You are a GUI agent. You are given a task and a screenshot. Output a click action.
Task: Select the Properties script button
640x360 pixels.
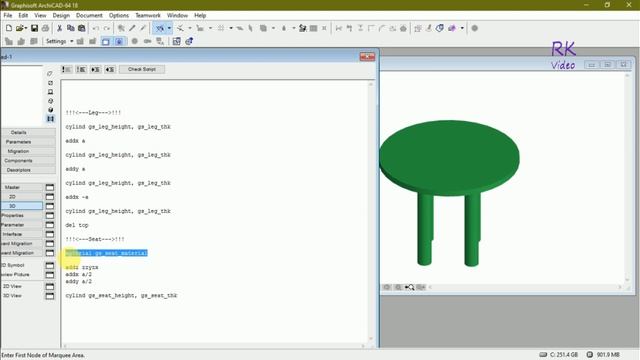point(22,216)
